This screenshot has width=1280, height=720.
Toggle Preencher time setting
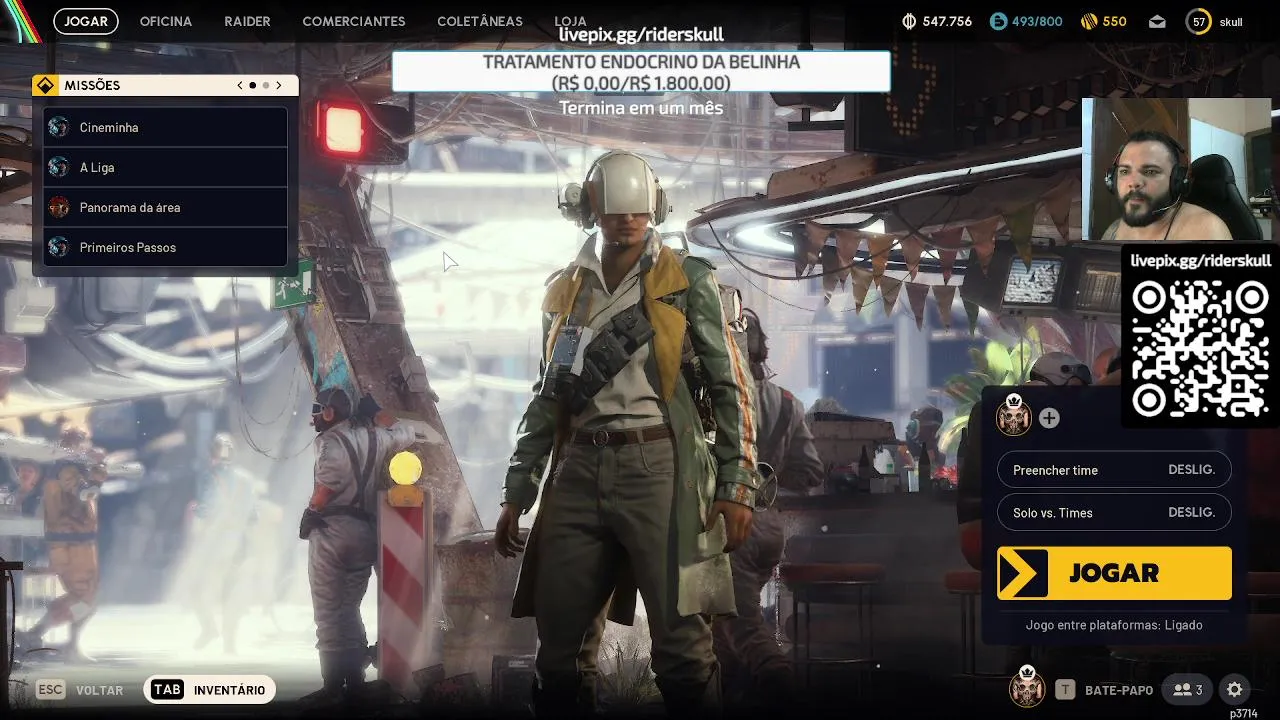click(1114, 470)
